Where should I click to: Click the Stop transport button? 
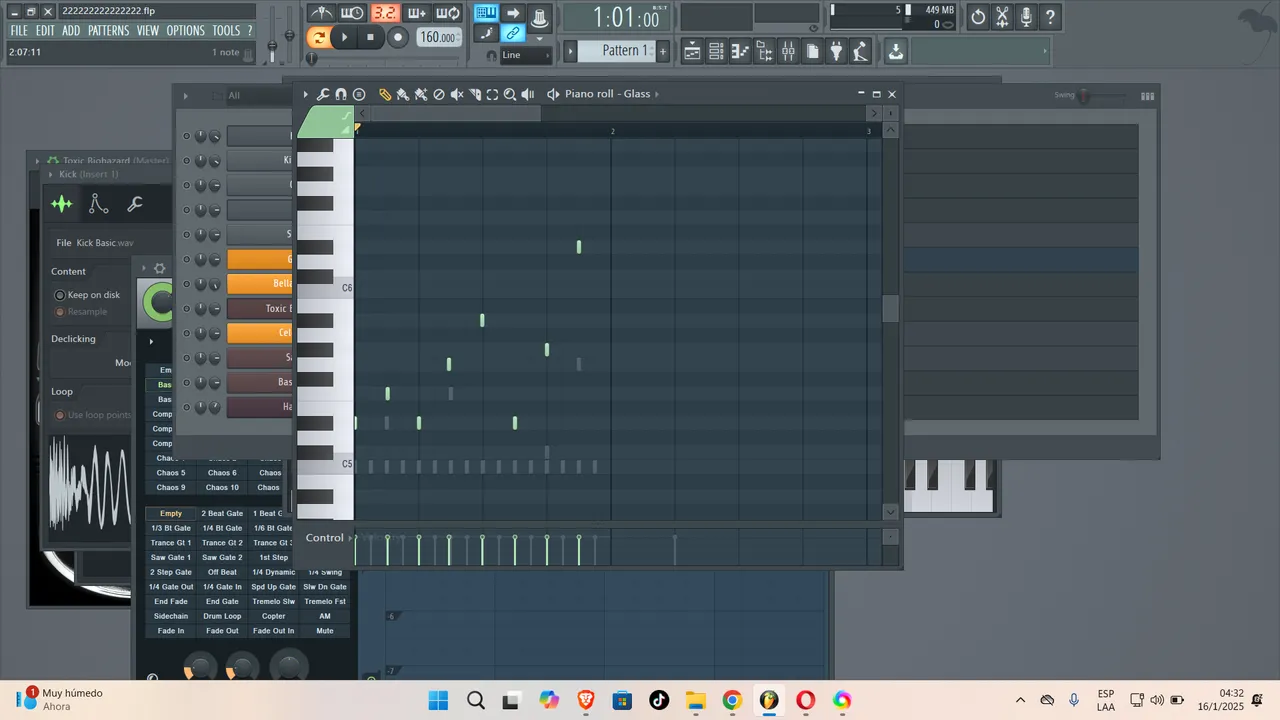tap(370, 37)
